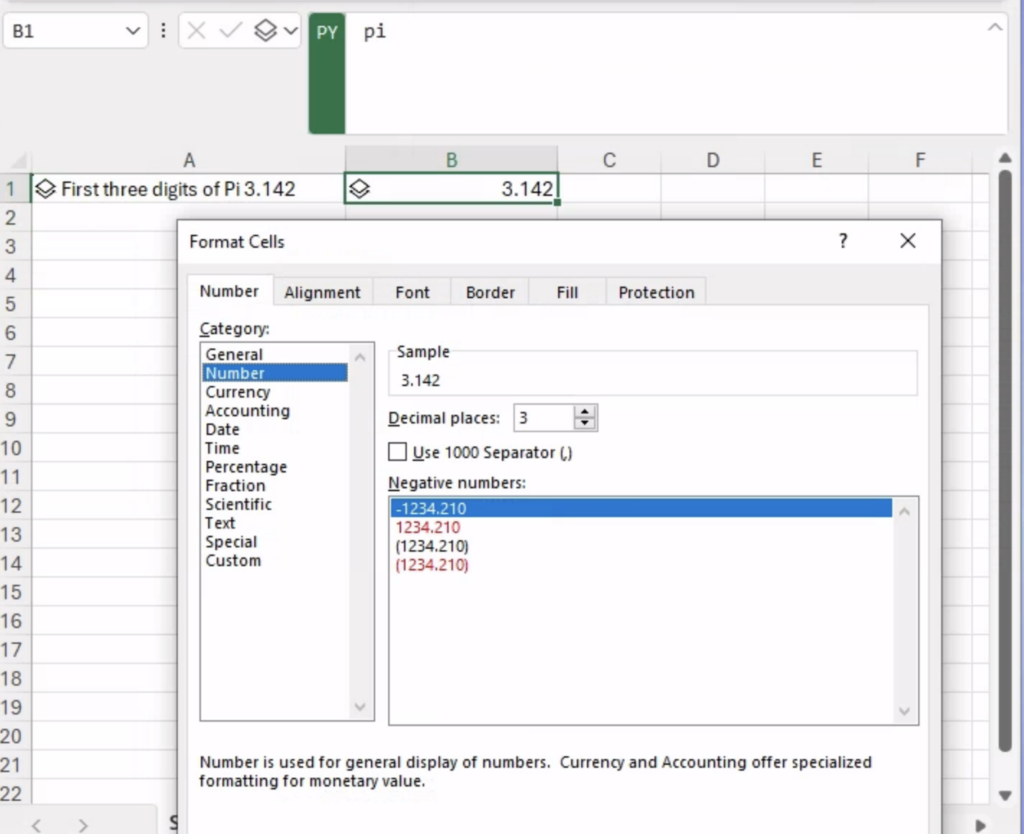Click the Help question mark in Format Cells
Screen dimensions: 1024x834
843,241
